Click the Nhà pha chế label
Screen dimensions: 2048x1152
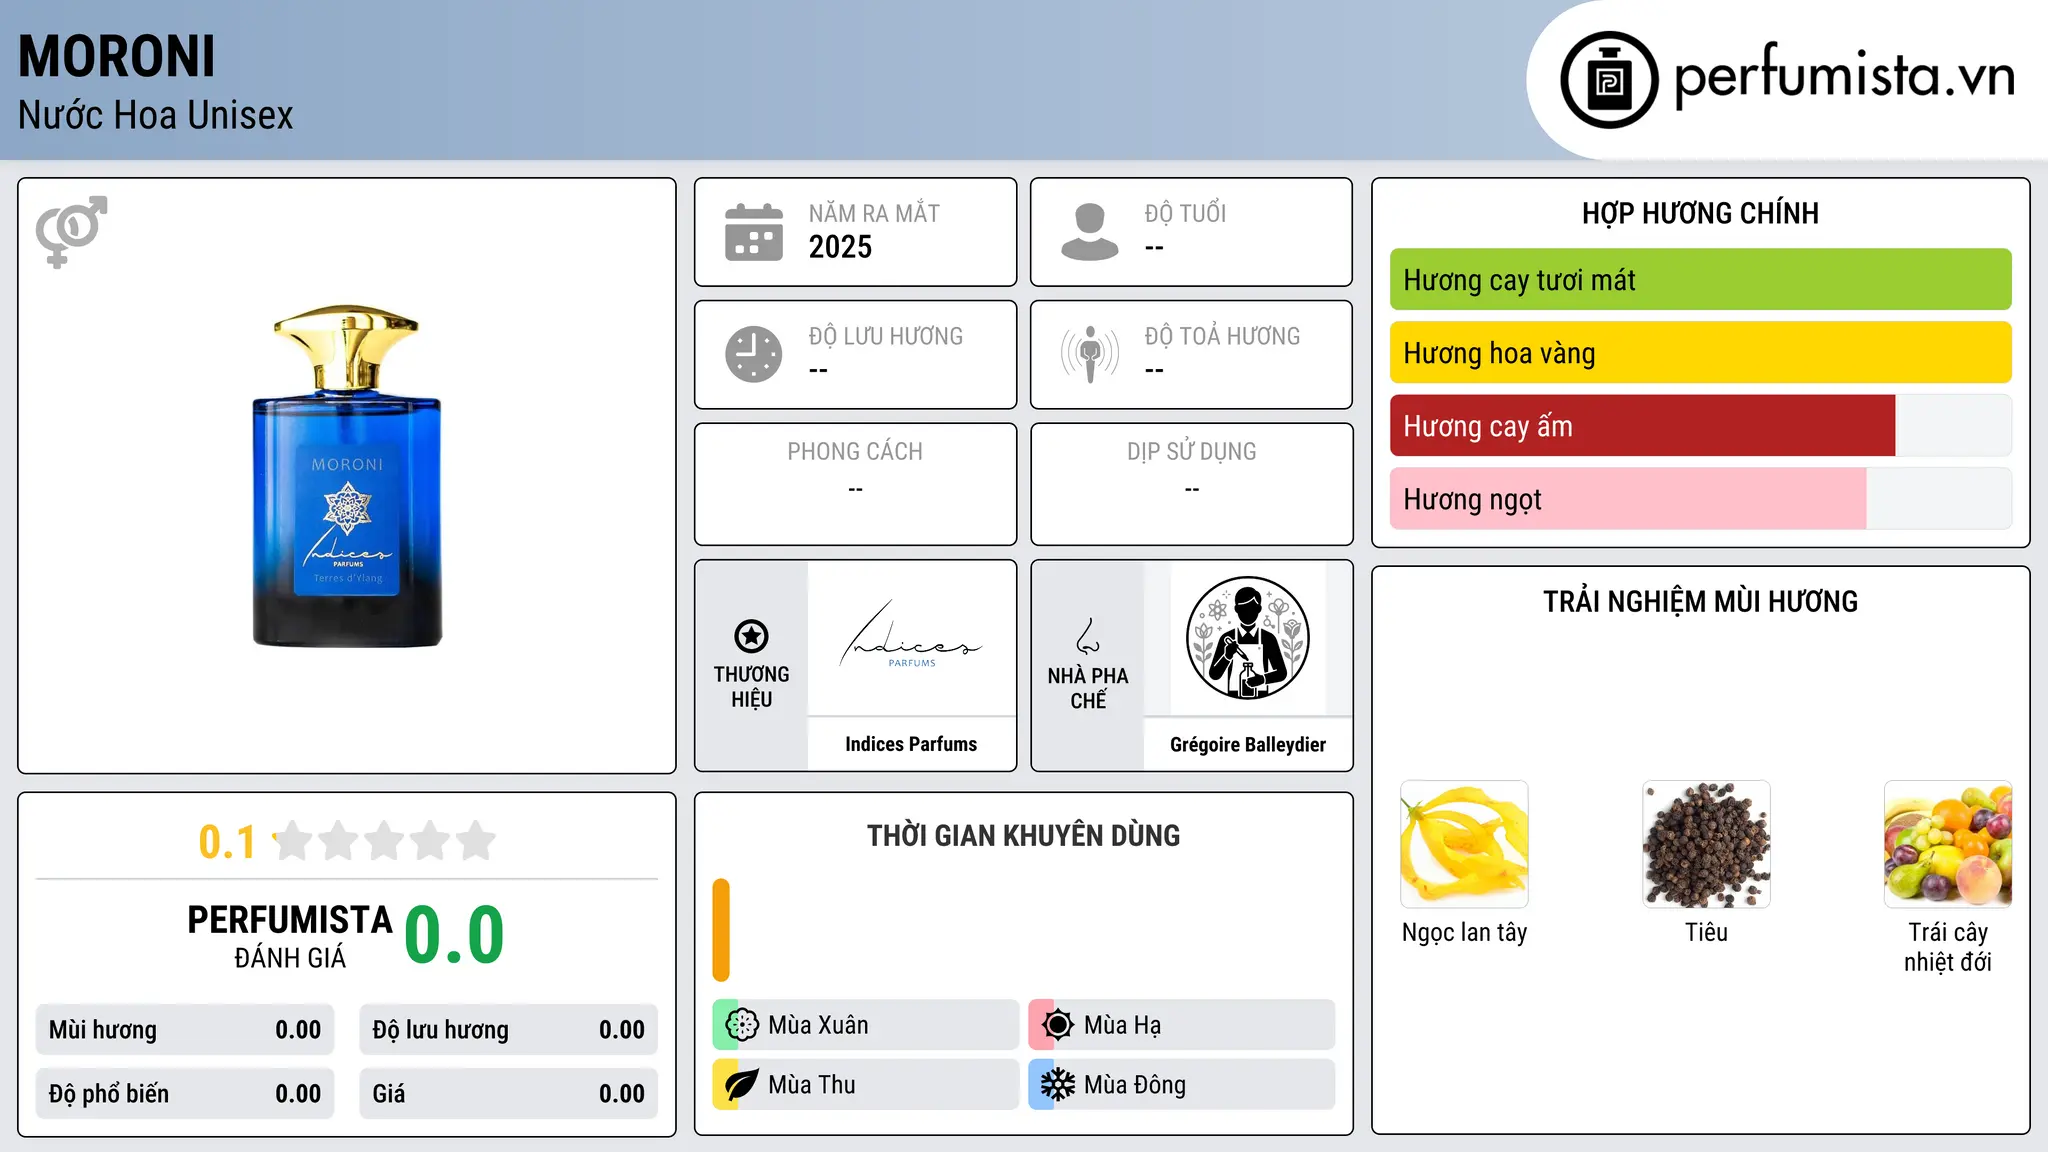[x=1088, y=688]
